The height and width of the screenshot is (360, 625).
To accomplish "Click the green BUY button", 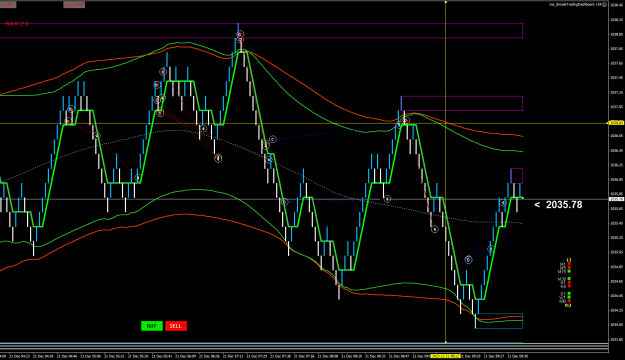I will [151, 326].
